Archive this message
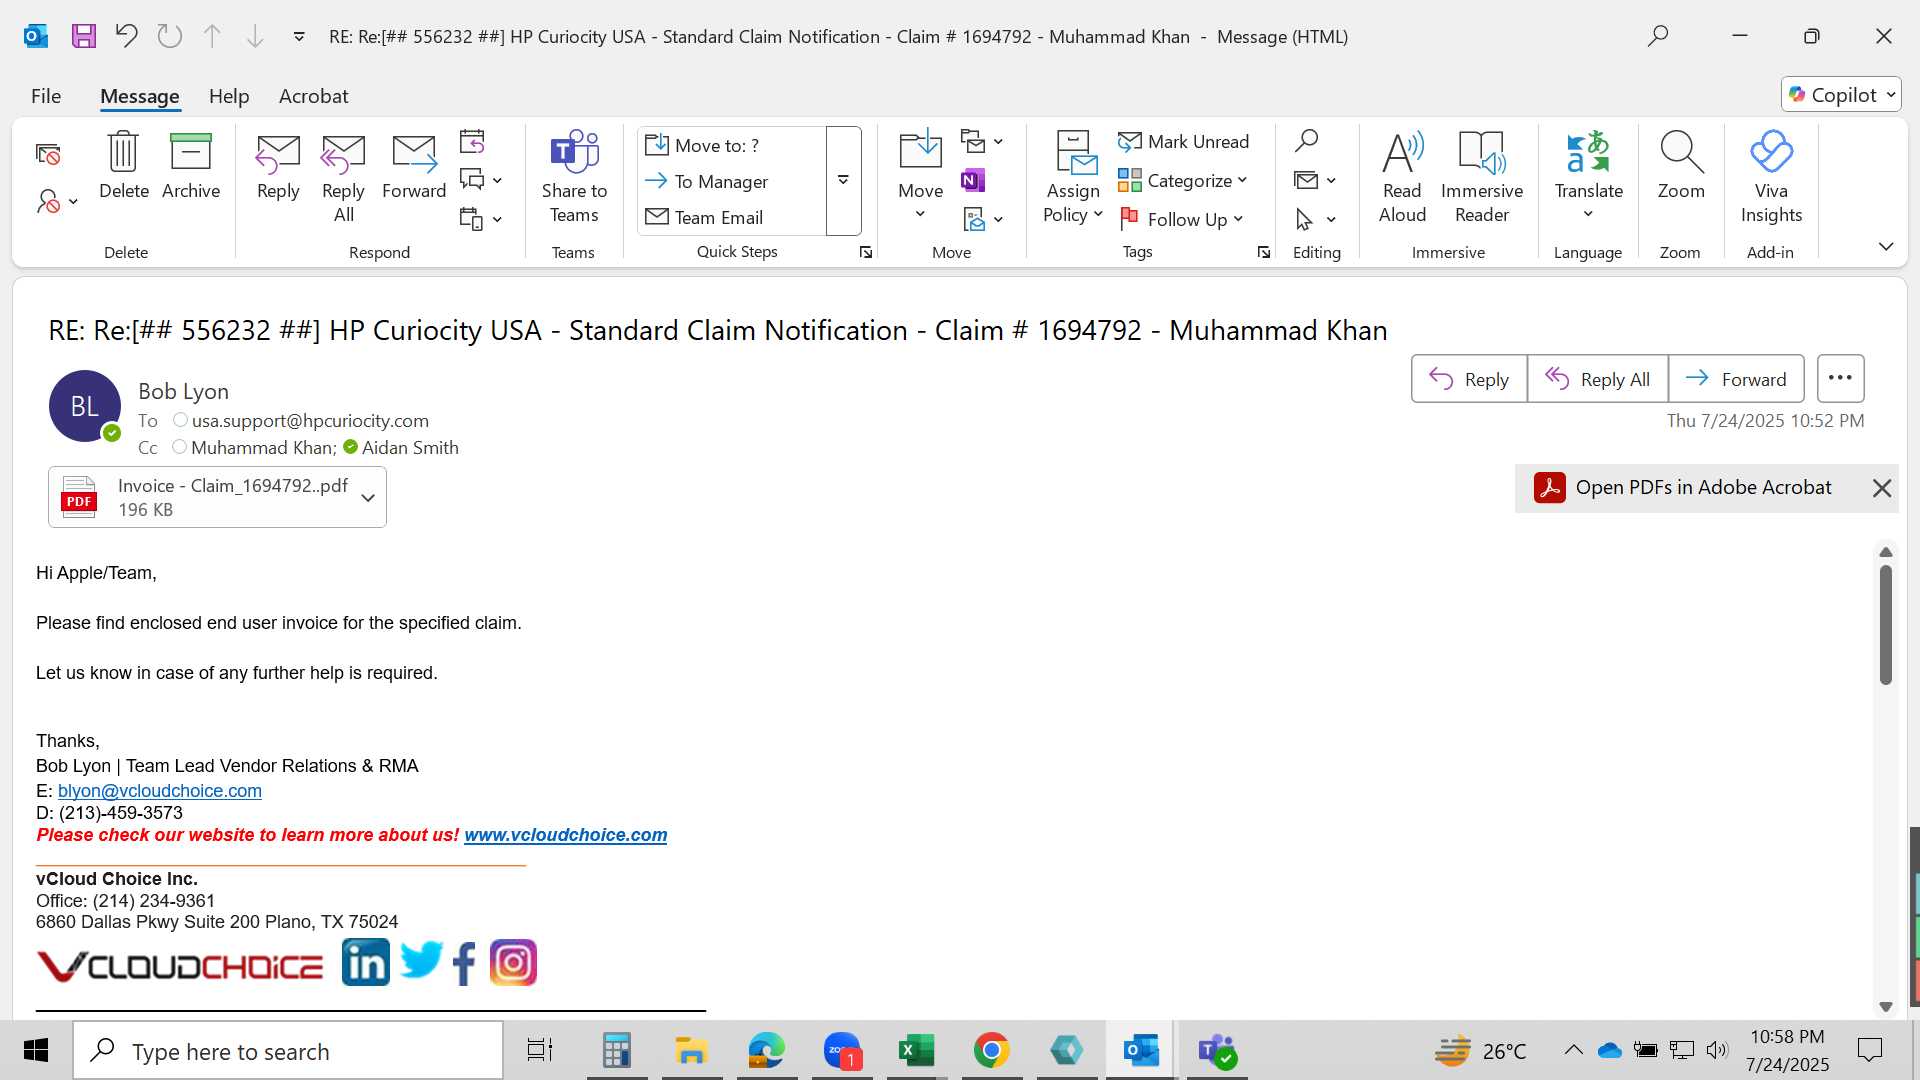 [x=191, y=167]
